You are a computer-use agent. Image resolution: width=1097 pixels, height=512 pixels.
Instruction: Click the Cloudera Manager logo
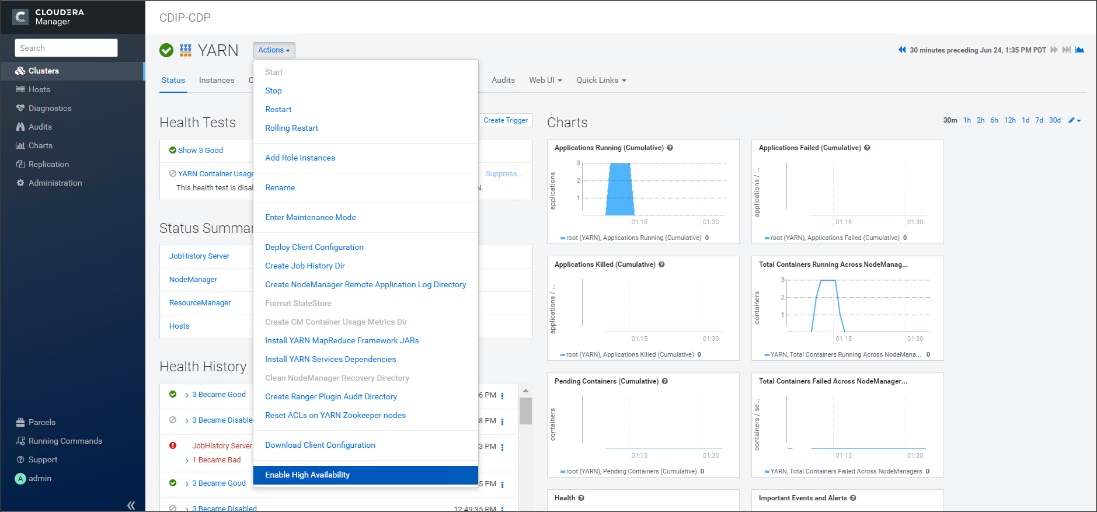coord(21,16)
